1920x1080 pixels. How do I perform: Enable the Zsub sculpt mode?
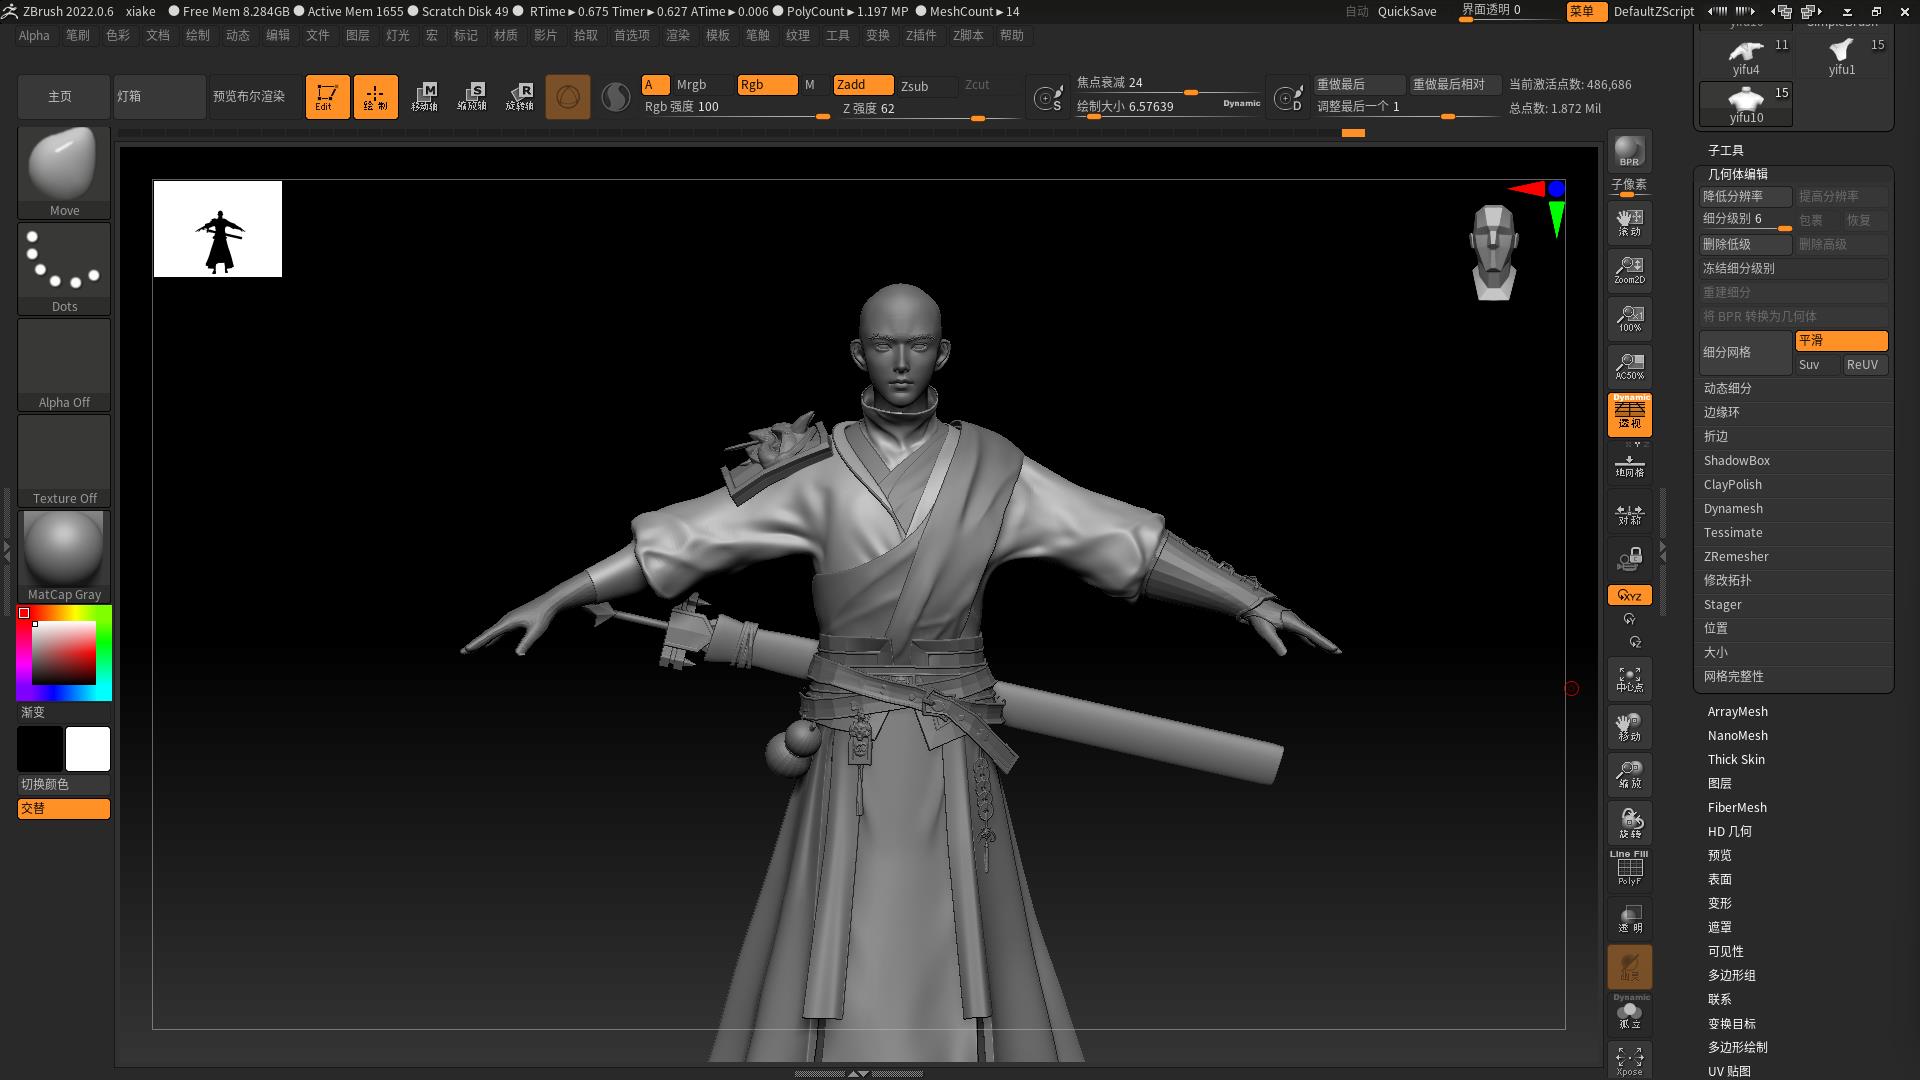coord(914,86)
